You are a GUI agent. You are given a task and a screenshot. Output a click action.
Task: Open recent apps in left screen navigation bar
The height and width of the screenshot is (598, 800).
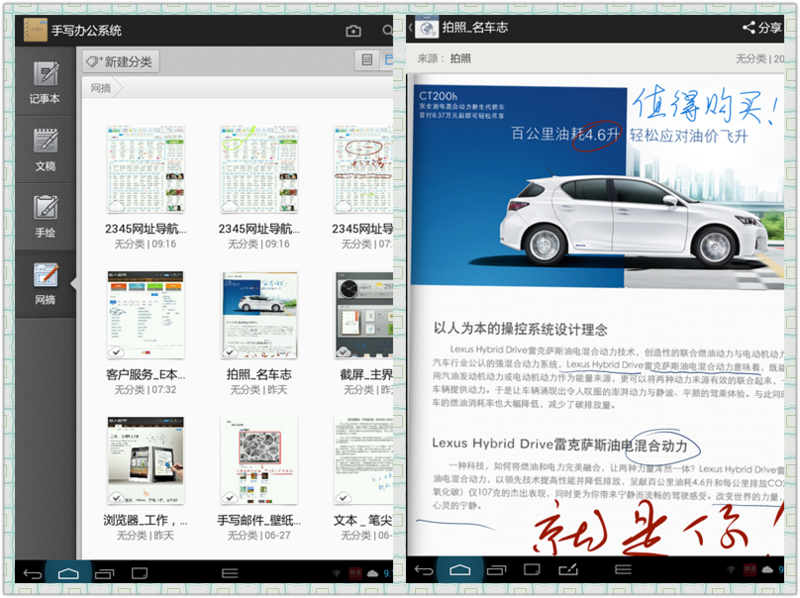point(105,574)
